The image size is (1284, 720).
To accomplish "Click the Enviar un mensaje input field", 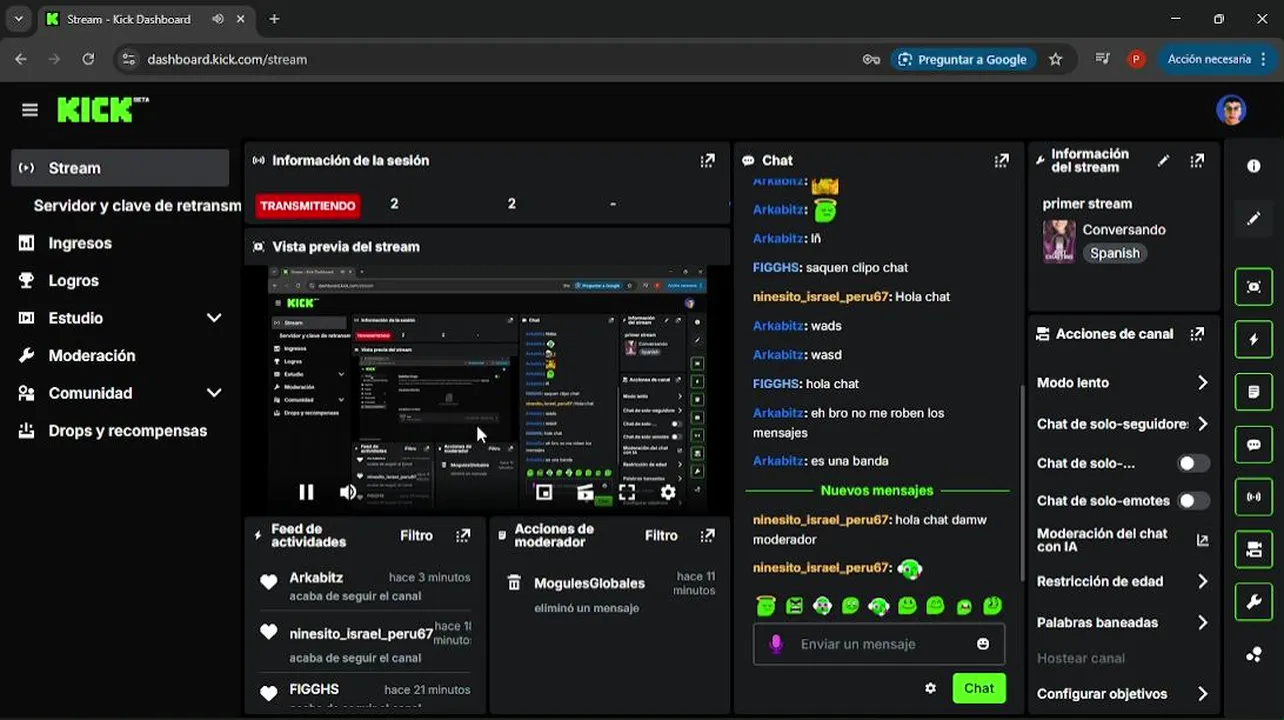I will [x=879, y=644].
